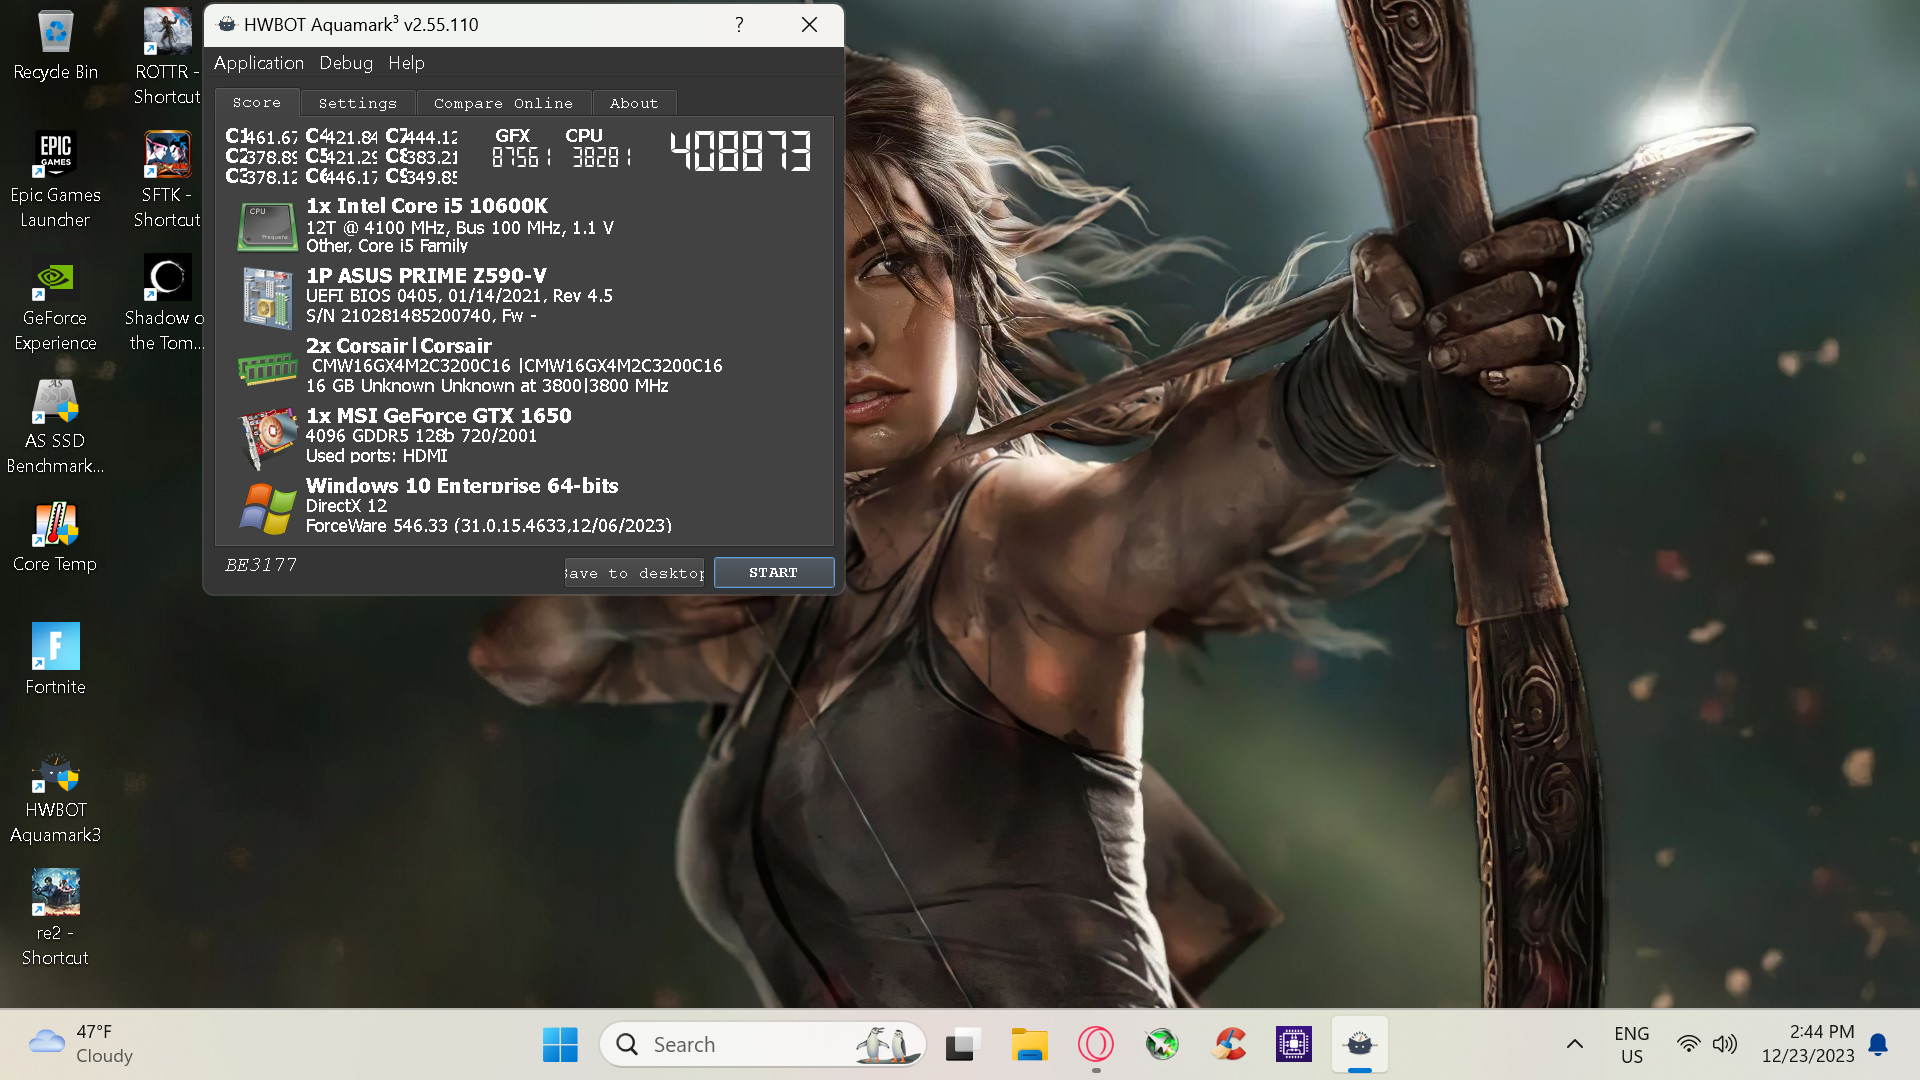The height and width of the screenshot is (1080, 1920).
Task: Switch to the Settings tab
Action: pyautogui.click(x=357, y=103)
